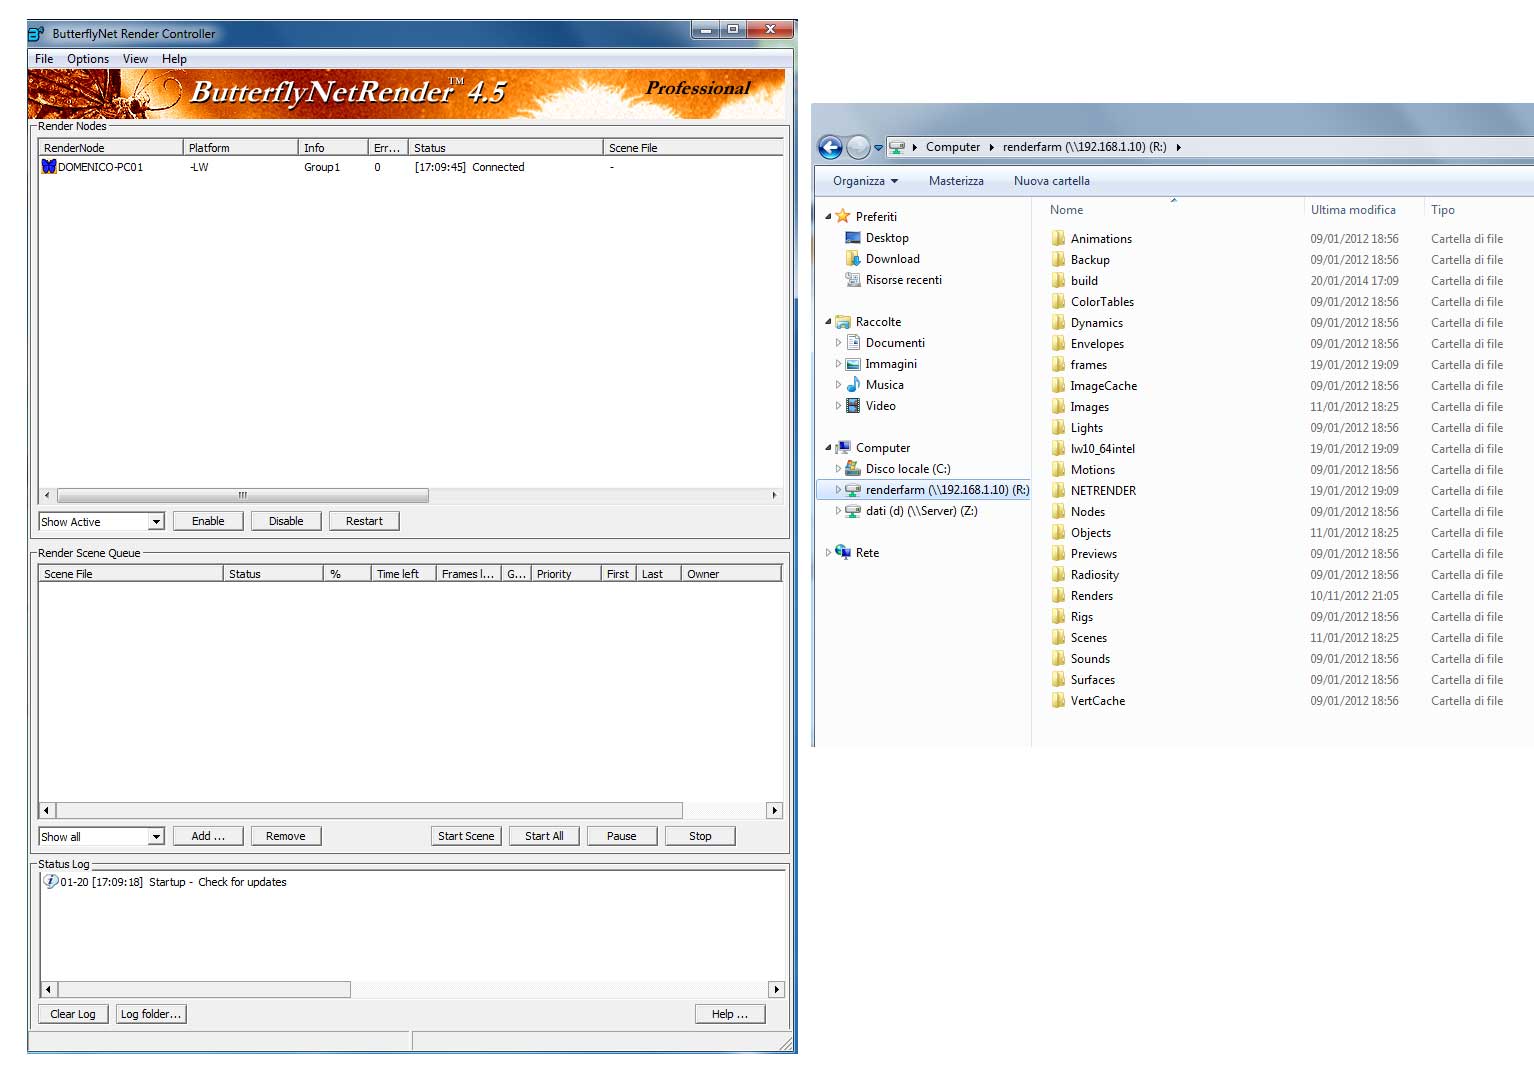Screen dimensions: 1534x1080
Task: Click the startup info icon in Status Log
Action: pyautogui.click(x=50, y=882)
